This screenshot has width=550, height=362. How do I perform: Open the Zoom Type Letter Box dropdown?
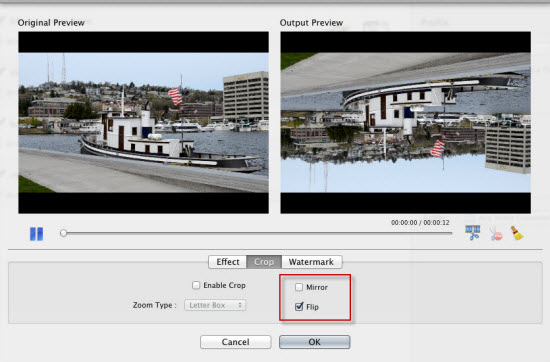tap(215, 305)
